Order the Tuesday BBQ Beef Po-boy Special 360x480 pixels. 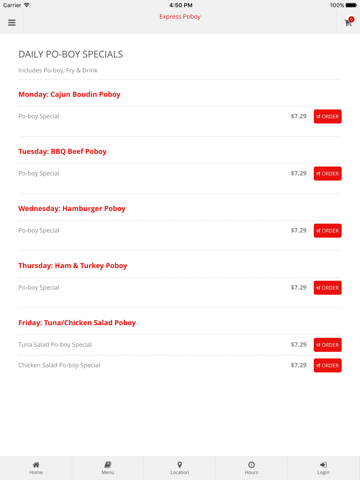328,173
